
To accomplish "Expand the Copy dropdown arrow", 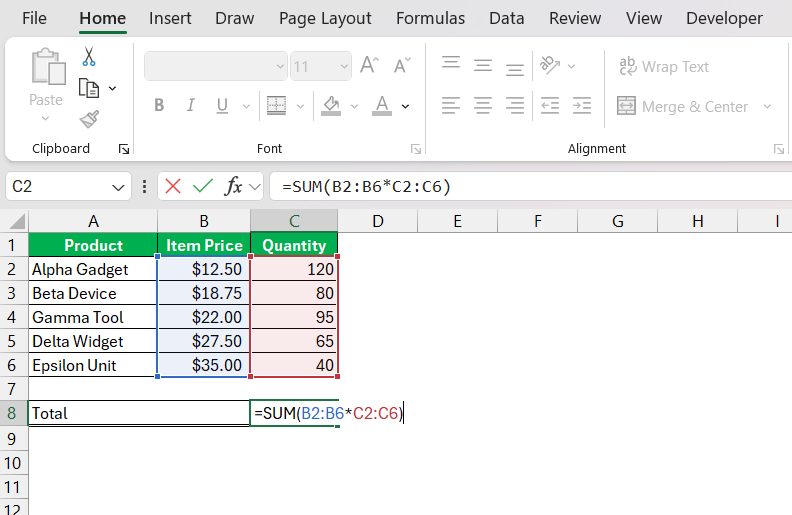I will (x=112, y=89).
